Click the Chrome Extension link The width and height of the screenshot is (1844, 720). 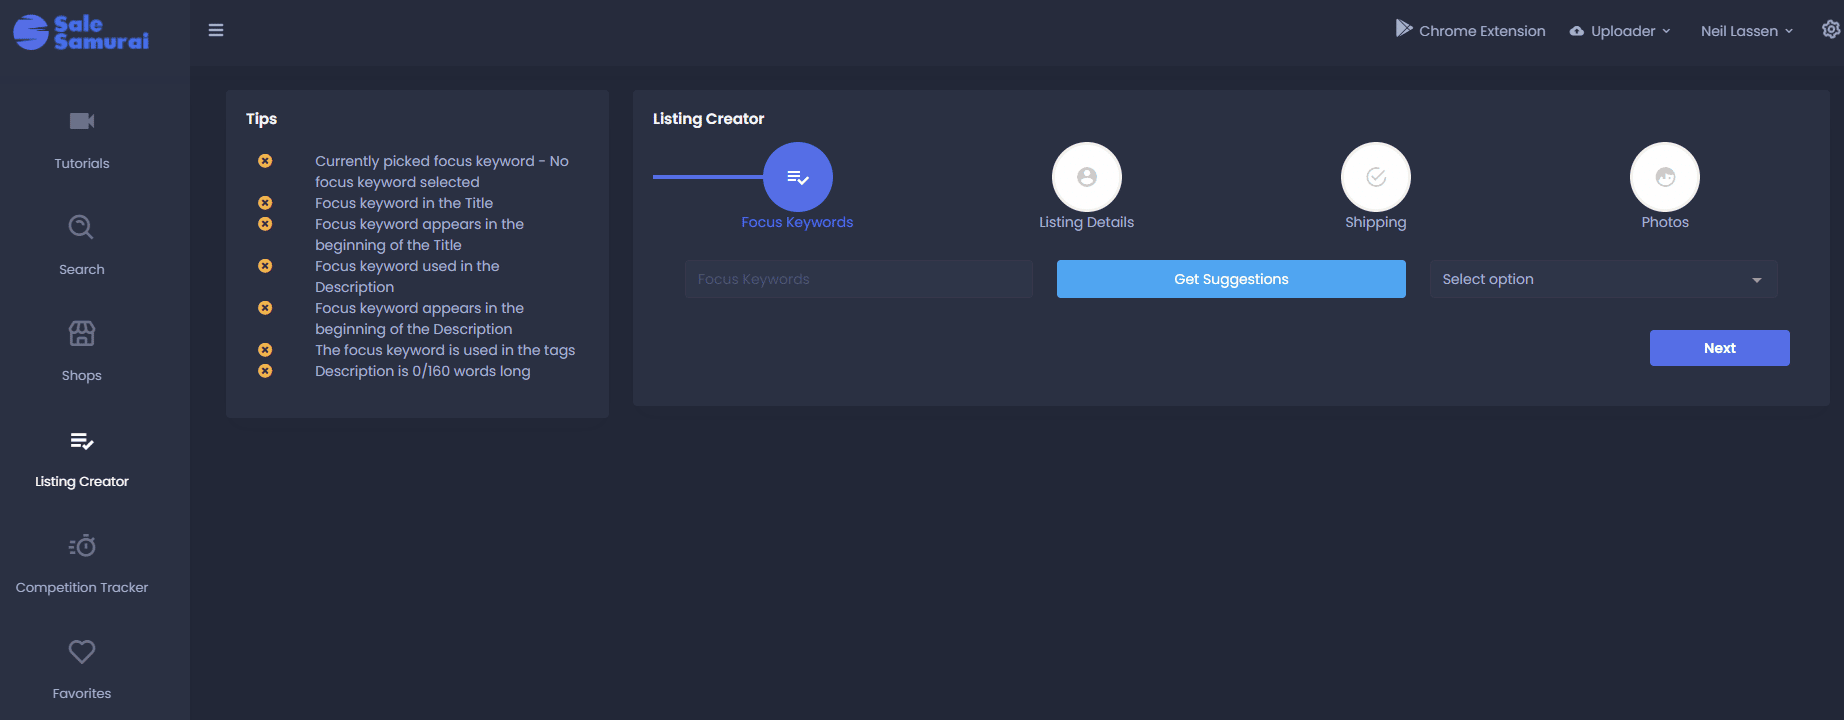(x=1470, y=30)
